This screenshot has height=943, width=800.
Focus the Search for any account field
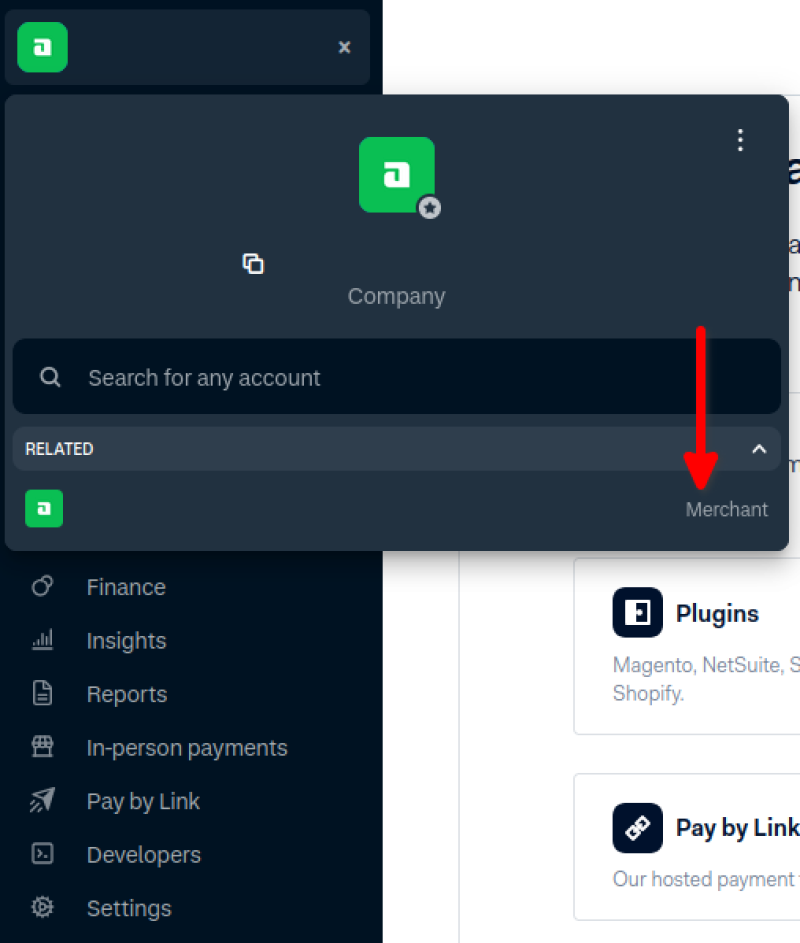click(397, 376)
